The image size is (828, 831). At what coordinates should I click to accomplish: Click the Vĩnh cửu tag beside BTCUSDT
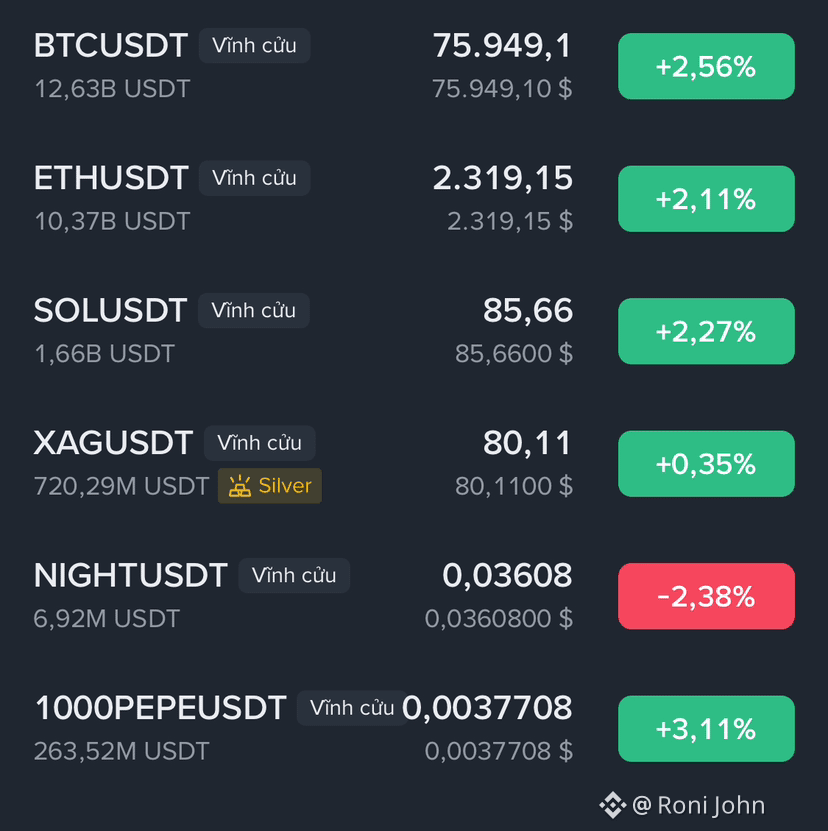254,46
